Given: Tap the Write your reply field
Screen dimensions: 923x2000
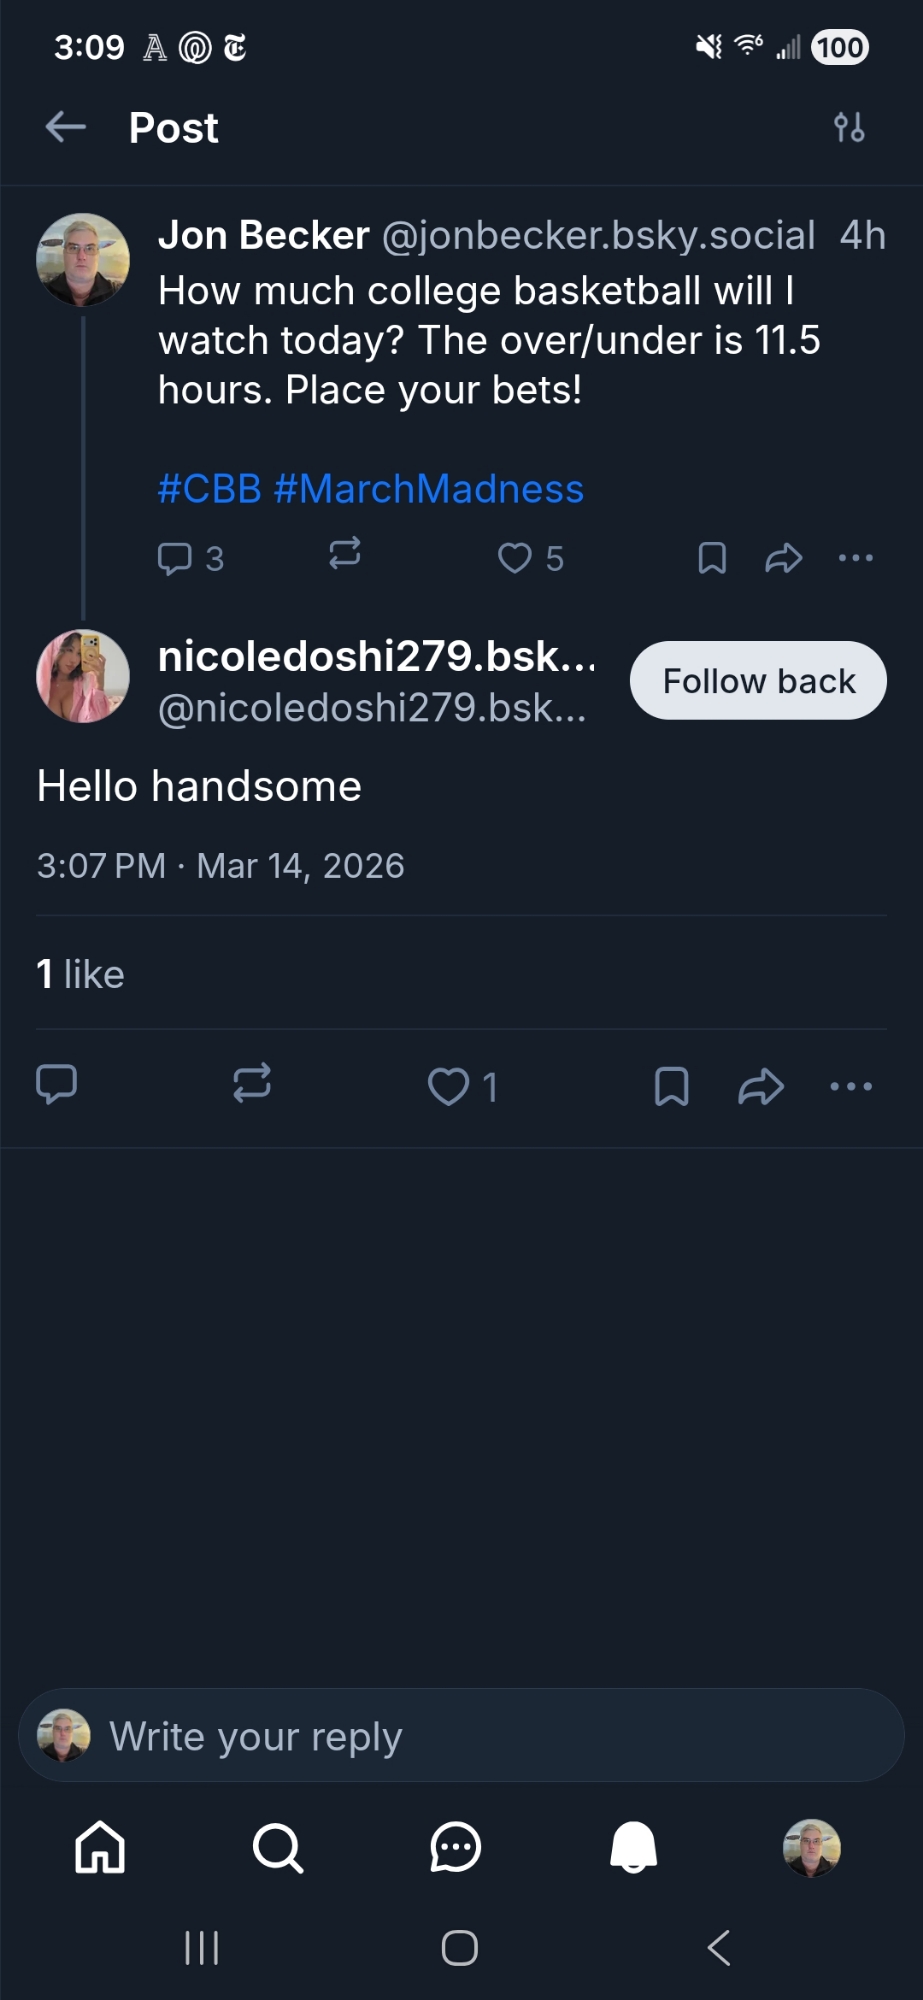Looking at the screenshot, I should [461, 1736].
